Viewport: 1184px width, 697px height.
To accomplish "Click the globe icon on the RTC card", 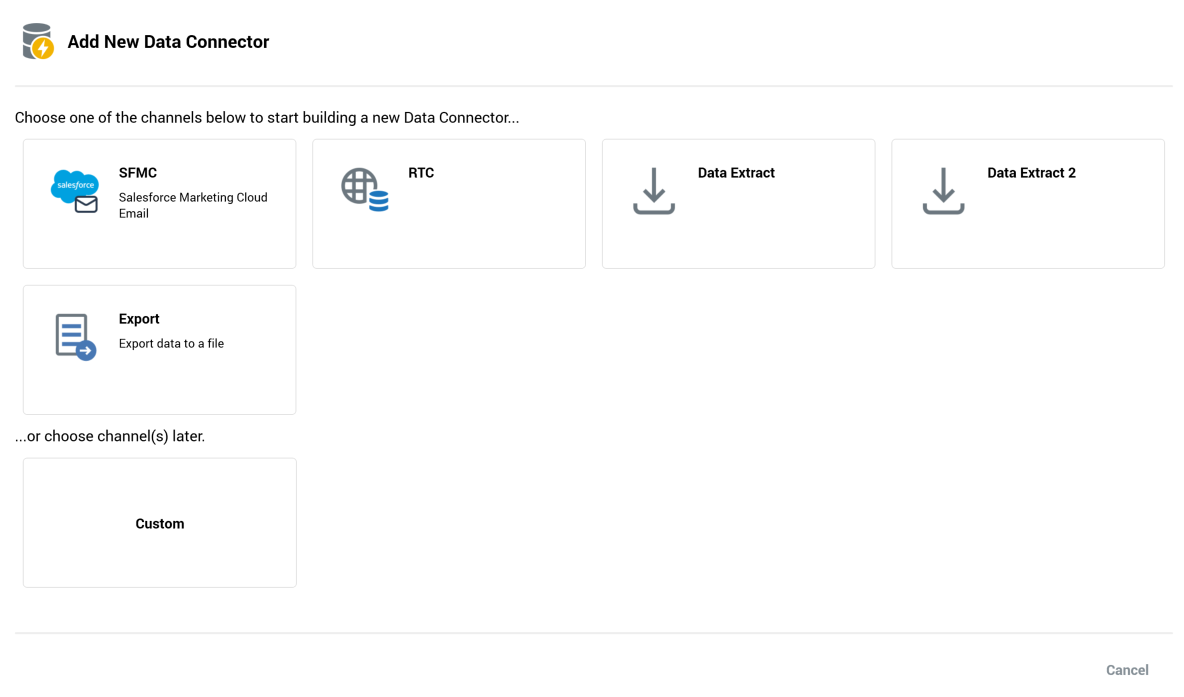I will click(x=358, y=185).
